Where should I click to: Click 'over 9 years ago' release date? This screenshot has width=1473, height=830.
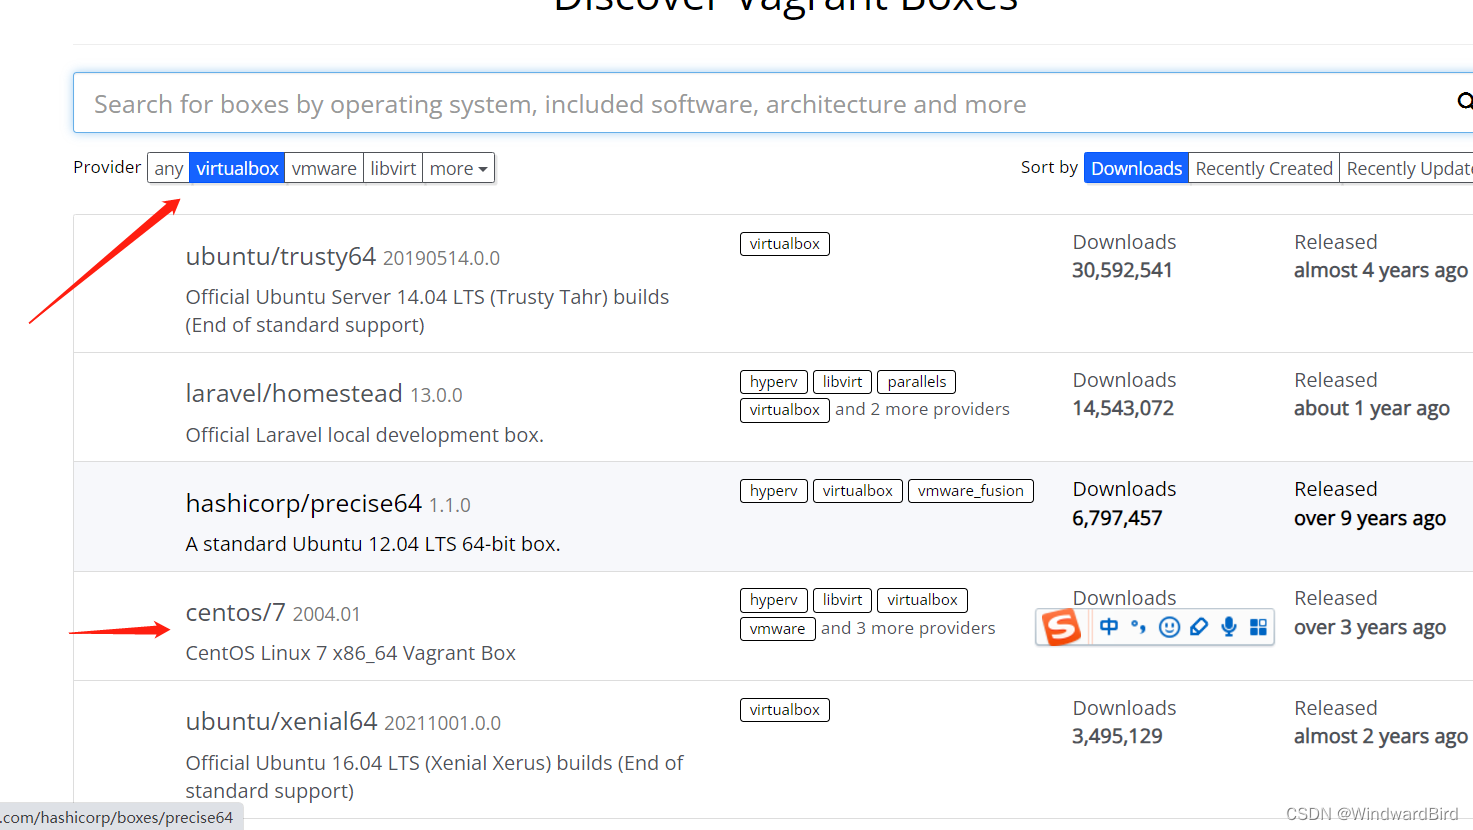pyautogui.click(x=1370, y=518)
